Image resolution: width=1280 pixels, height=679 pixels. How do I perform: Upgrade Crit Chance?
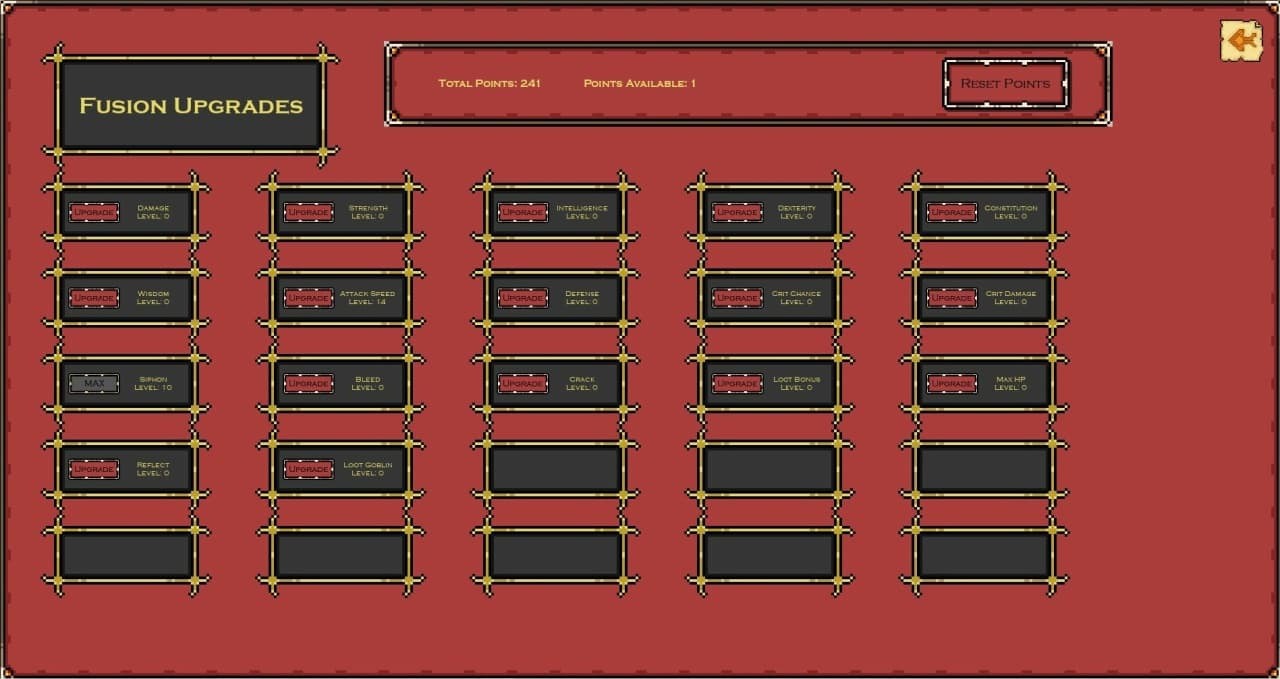tap(737, 297)
